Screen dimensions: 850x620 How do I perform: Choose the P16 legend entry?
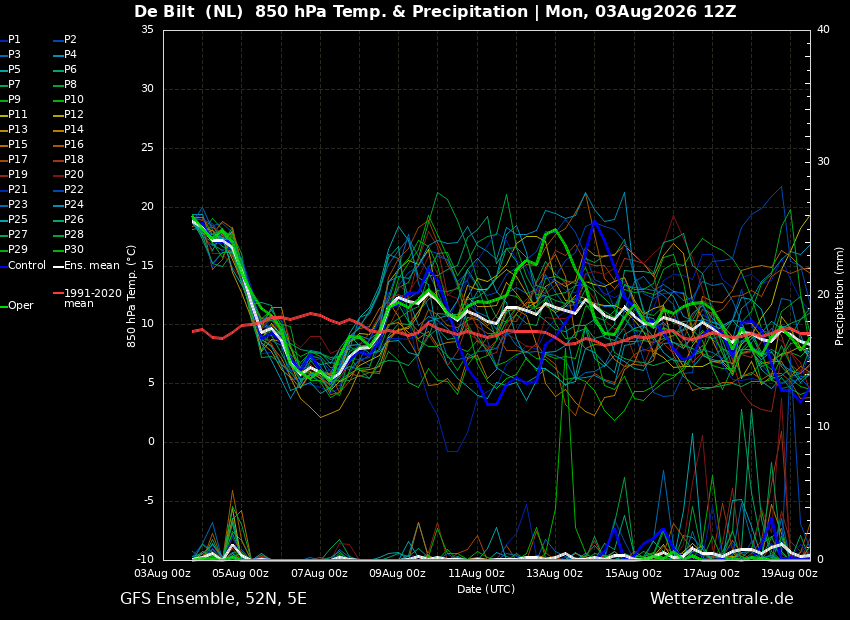click(x=74, y=145)
